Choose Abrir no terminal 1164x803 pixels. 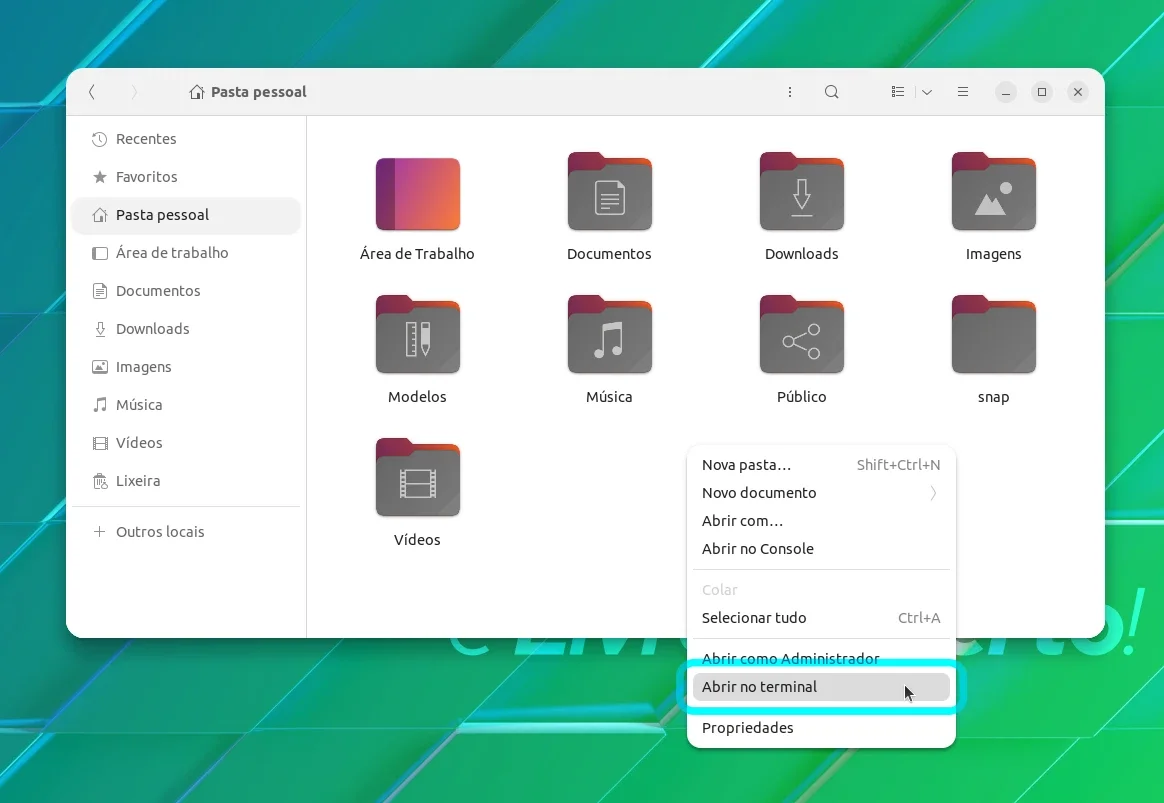pos(821,687)
